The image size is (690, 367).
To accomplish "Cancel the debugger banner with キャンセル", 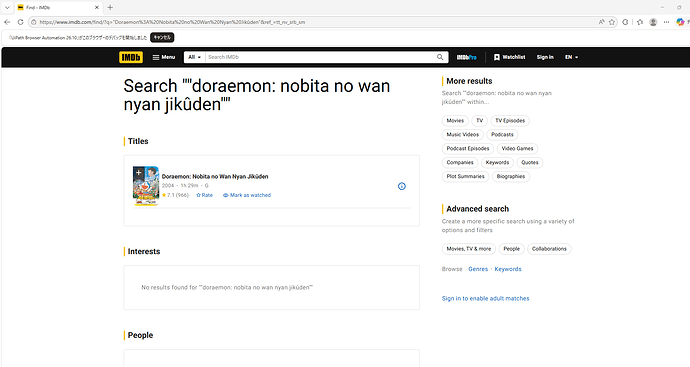I will point(162,37).
